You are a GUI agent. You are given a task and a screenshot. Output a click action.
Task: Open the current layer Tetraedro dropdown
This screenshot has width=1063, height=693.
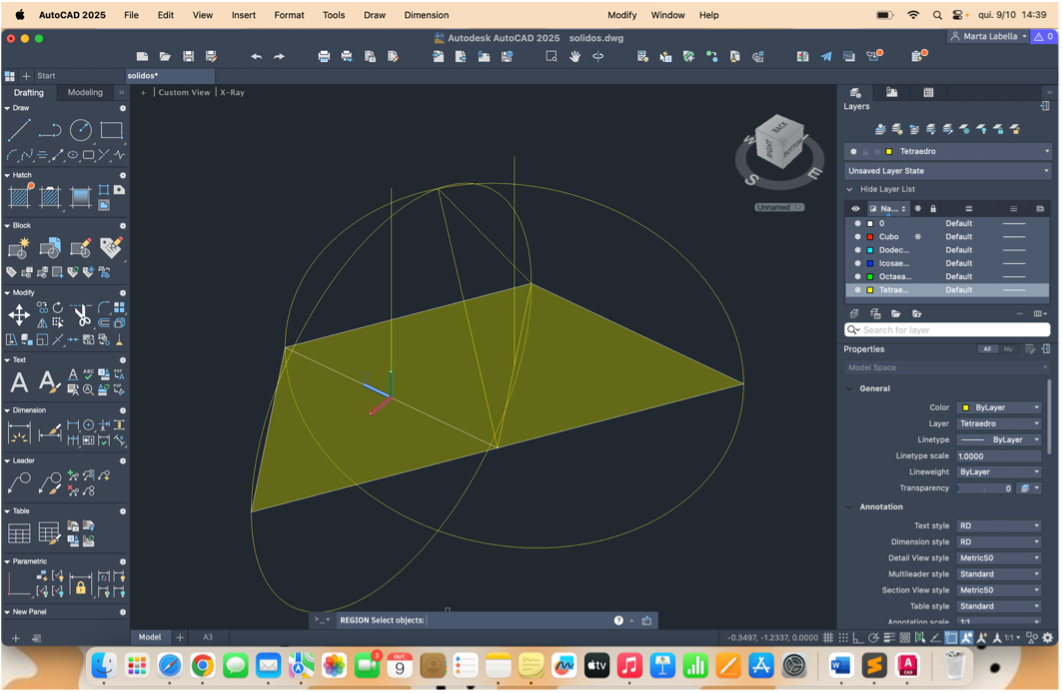[x=947, y=152]
